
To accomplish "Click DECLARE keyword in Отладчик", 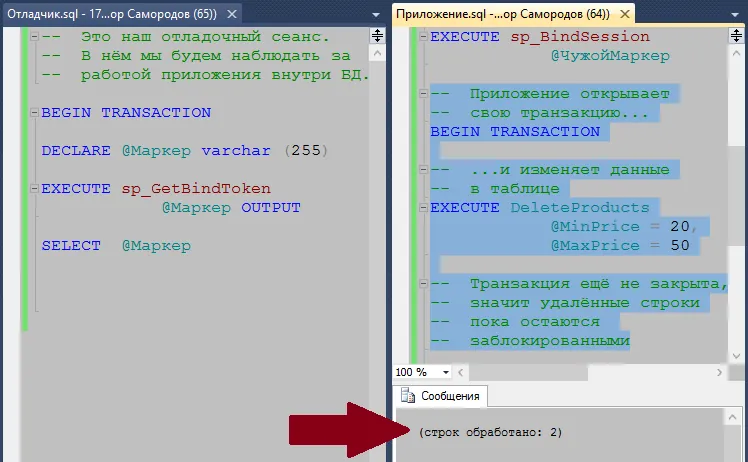I will [x=76, y=151].
